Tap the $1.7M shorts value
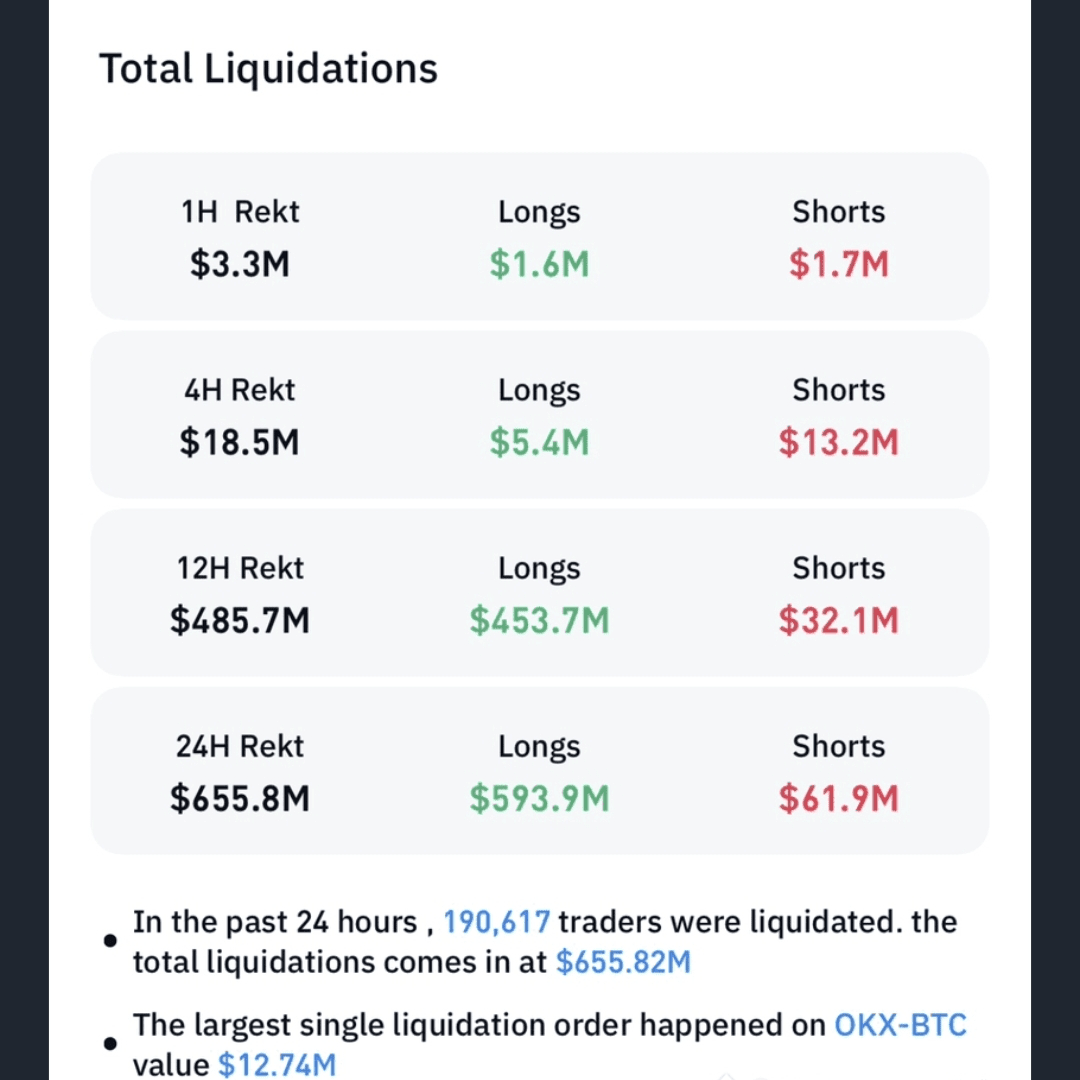This screenshot has width=1080, height=1080. [x=838, y=264]
